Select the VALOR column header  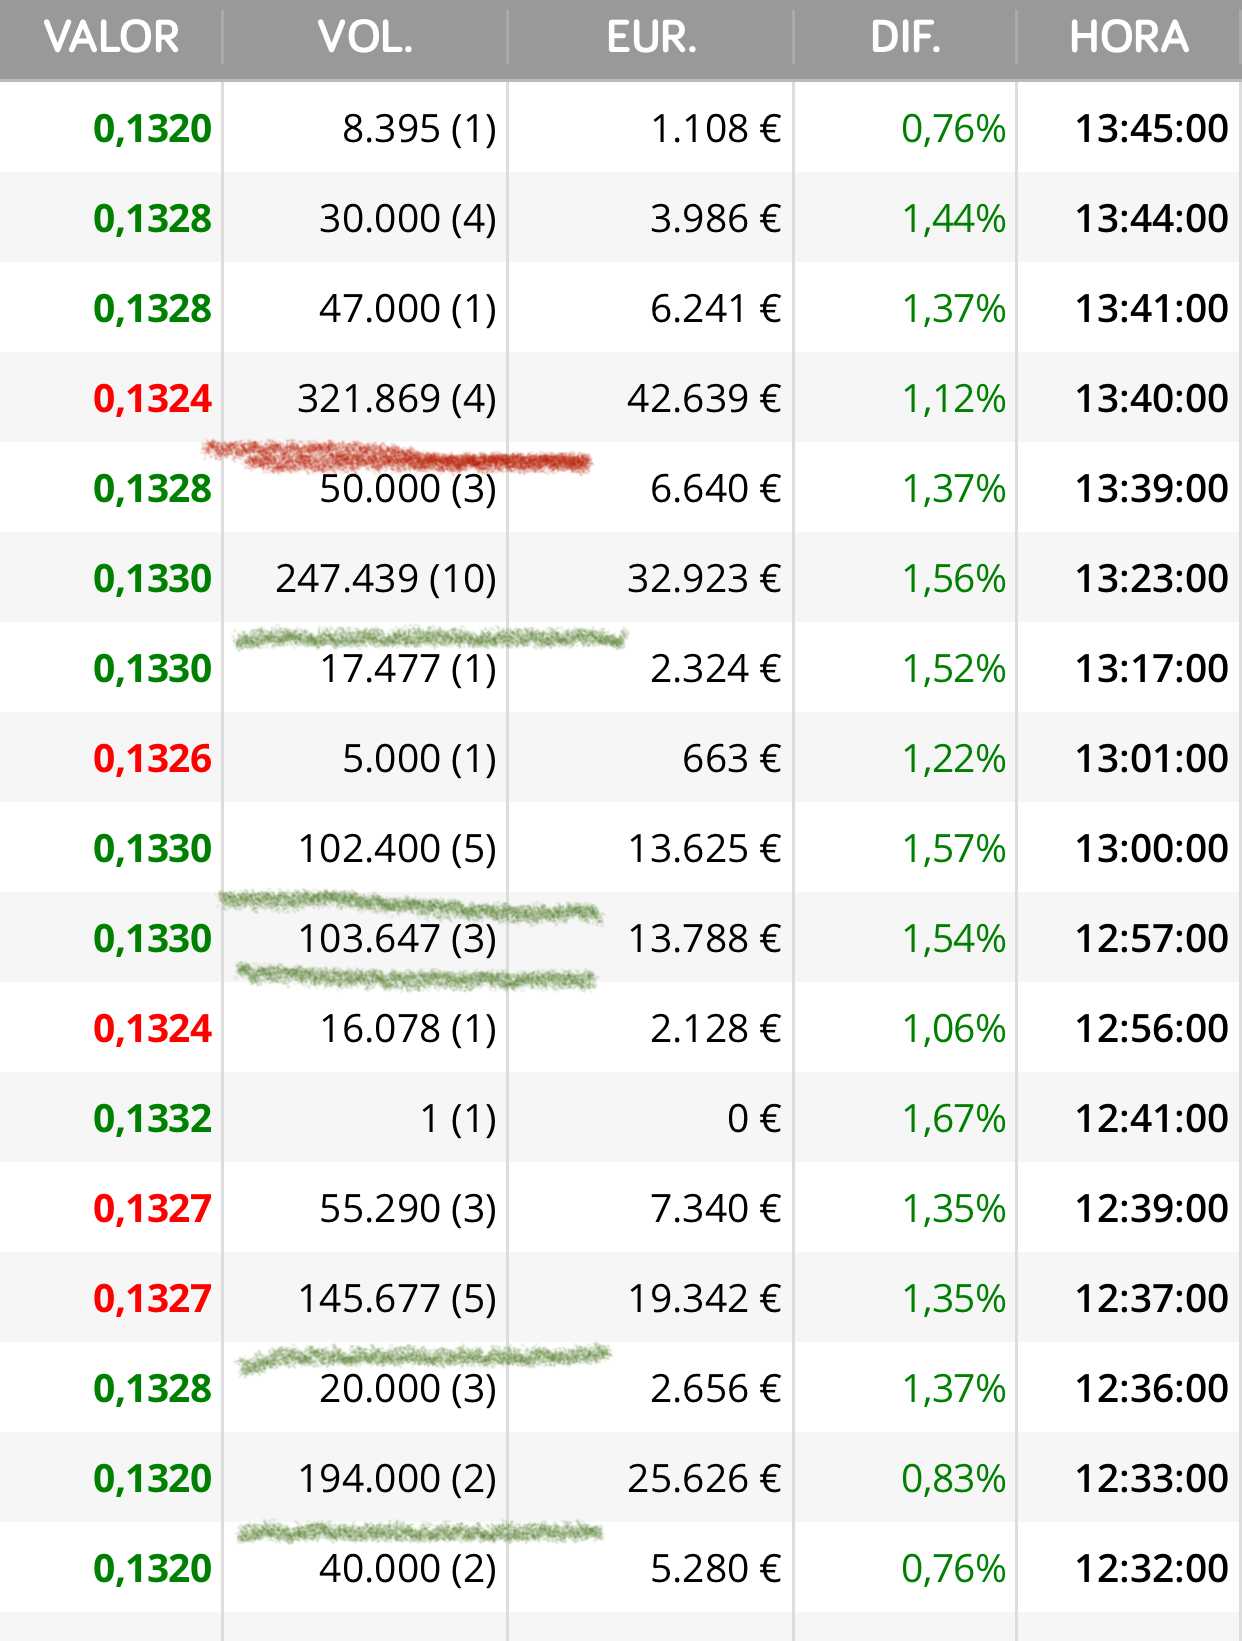click(111, 38)
